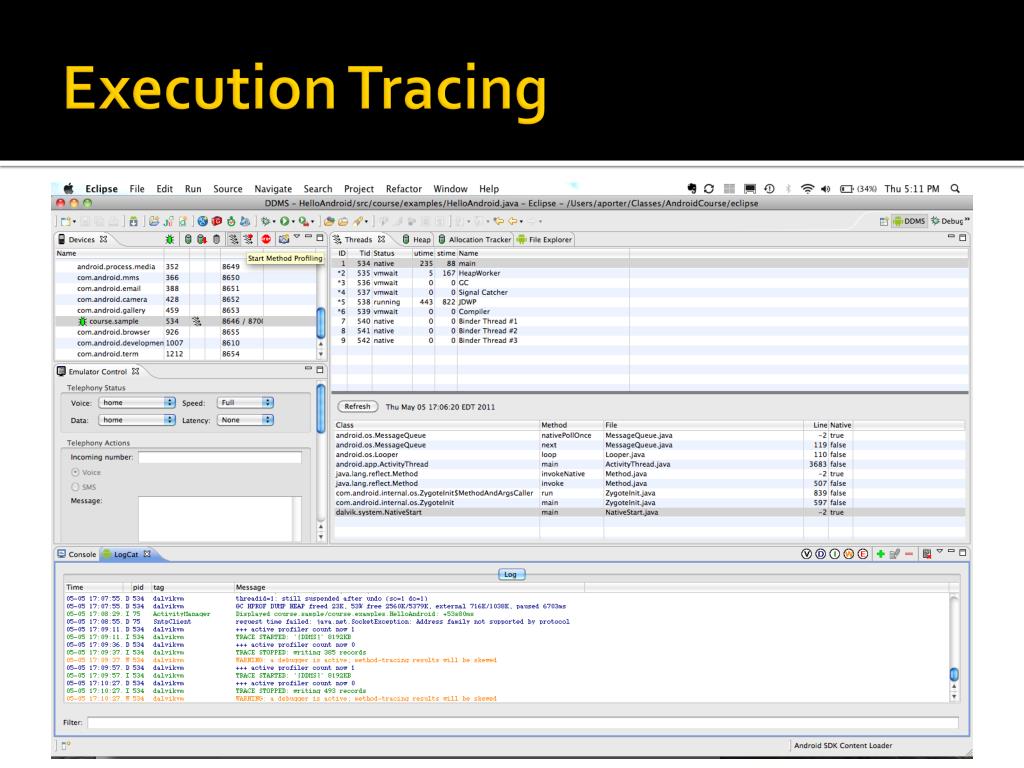Click the Message text area

point(219,519)
